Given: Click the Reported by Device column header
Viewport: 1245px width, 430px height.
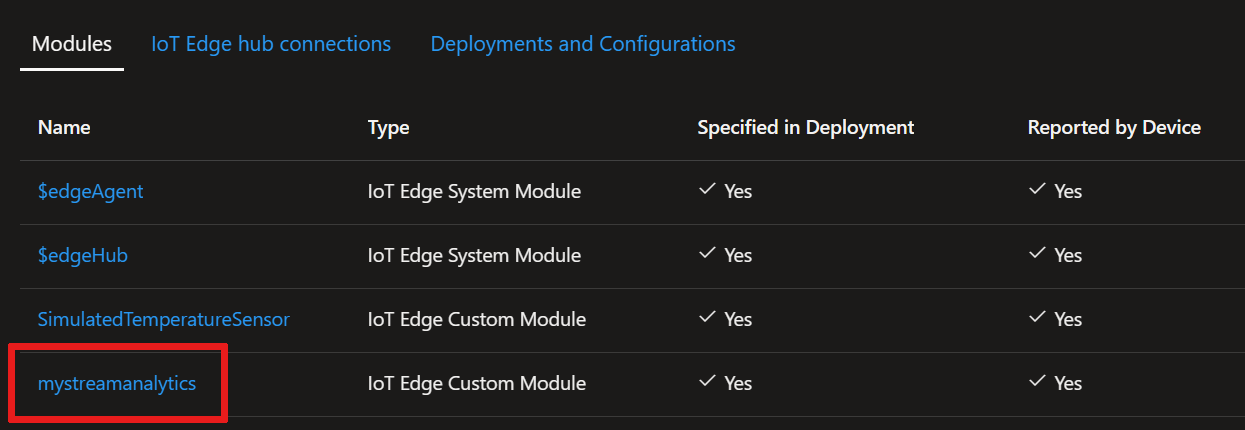Looking at the screenshot, I should click(1114, 127).
